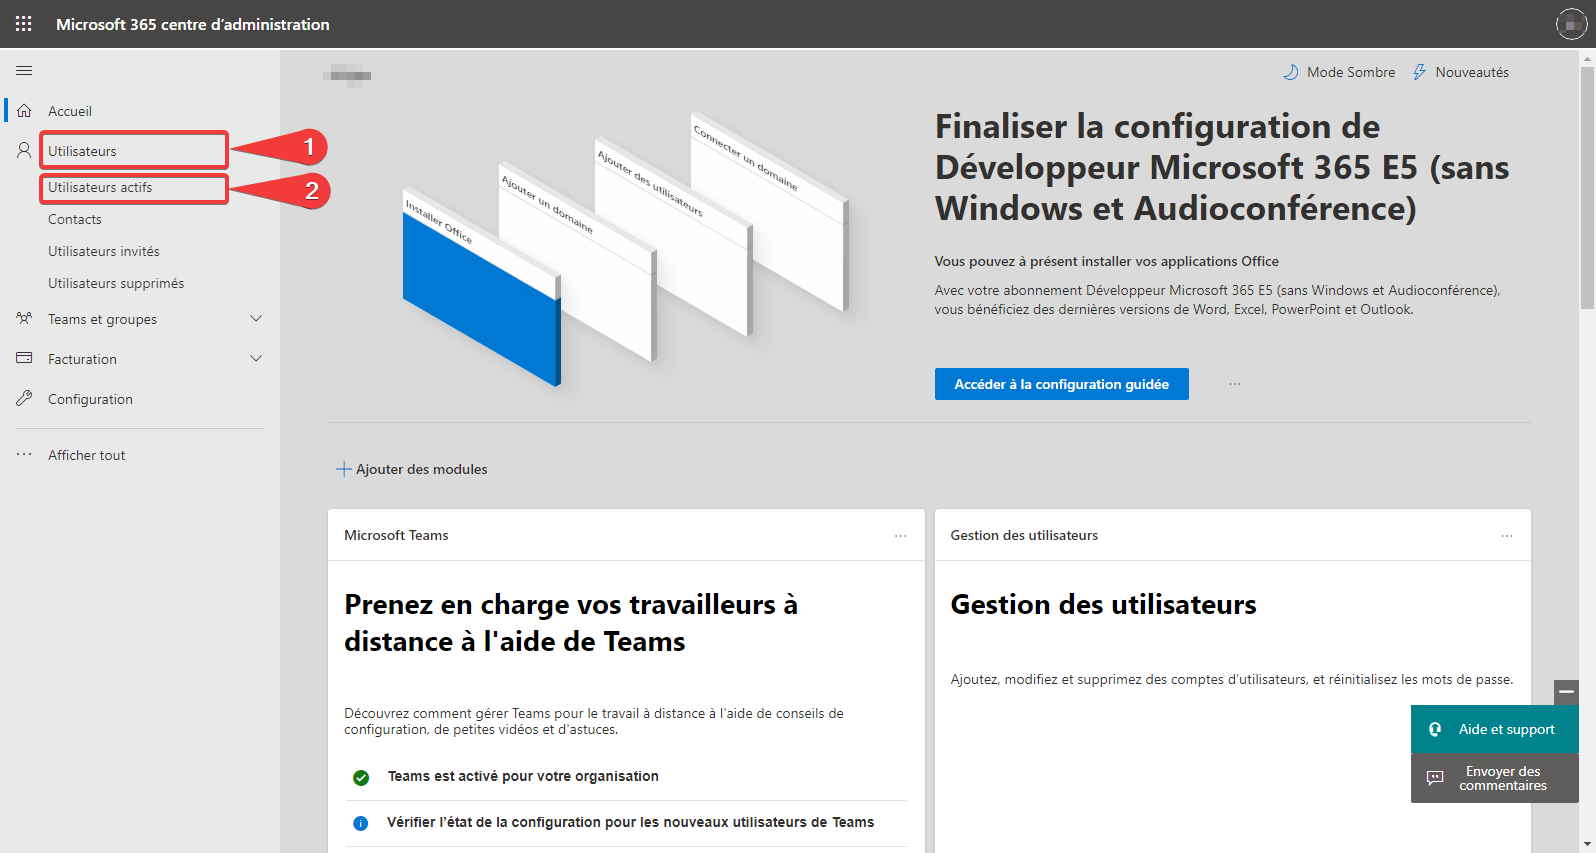
Task: Click green check Teams activé status icon
Action: coord(361,777)
